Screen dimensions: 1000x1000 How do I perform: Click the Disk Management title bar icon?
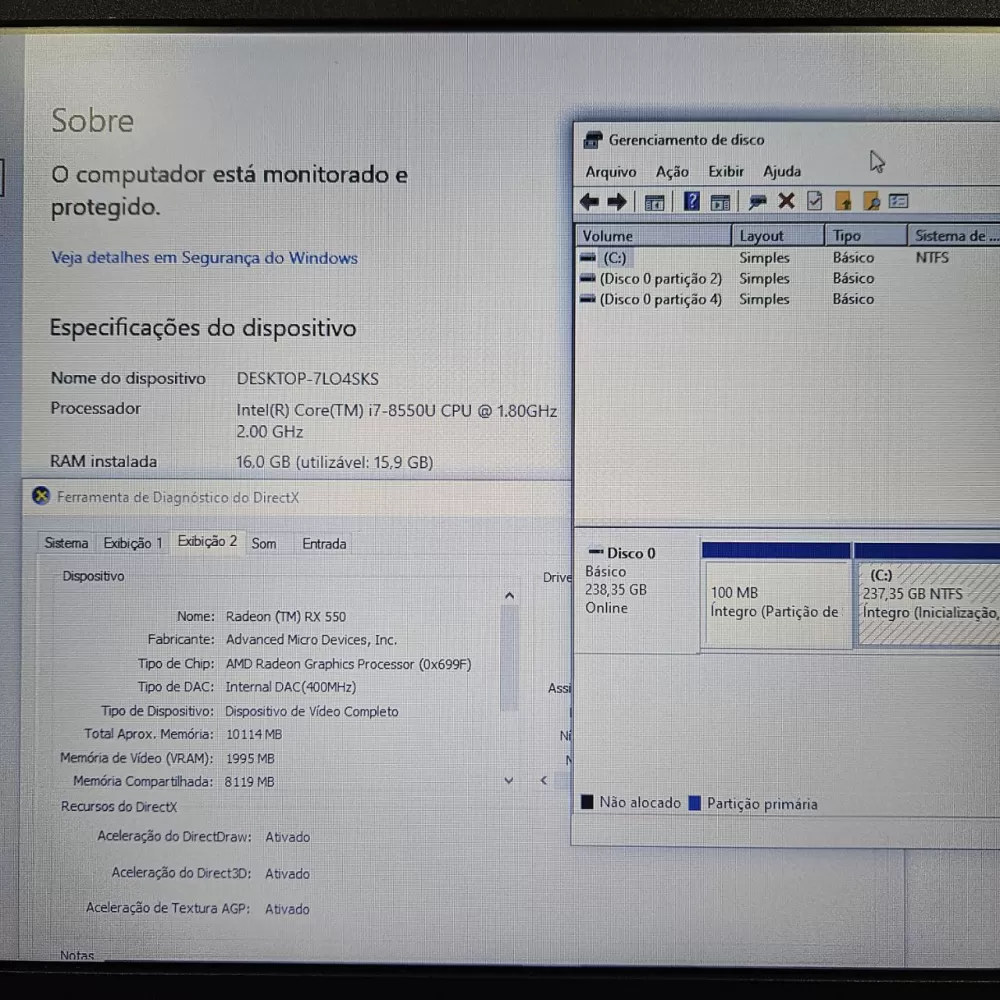coord(592,140)
